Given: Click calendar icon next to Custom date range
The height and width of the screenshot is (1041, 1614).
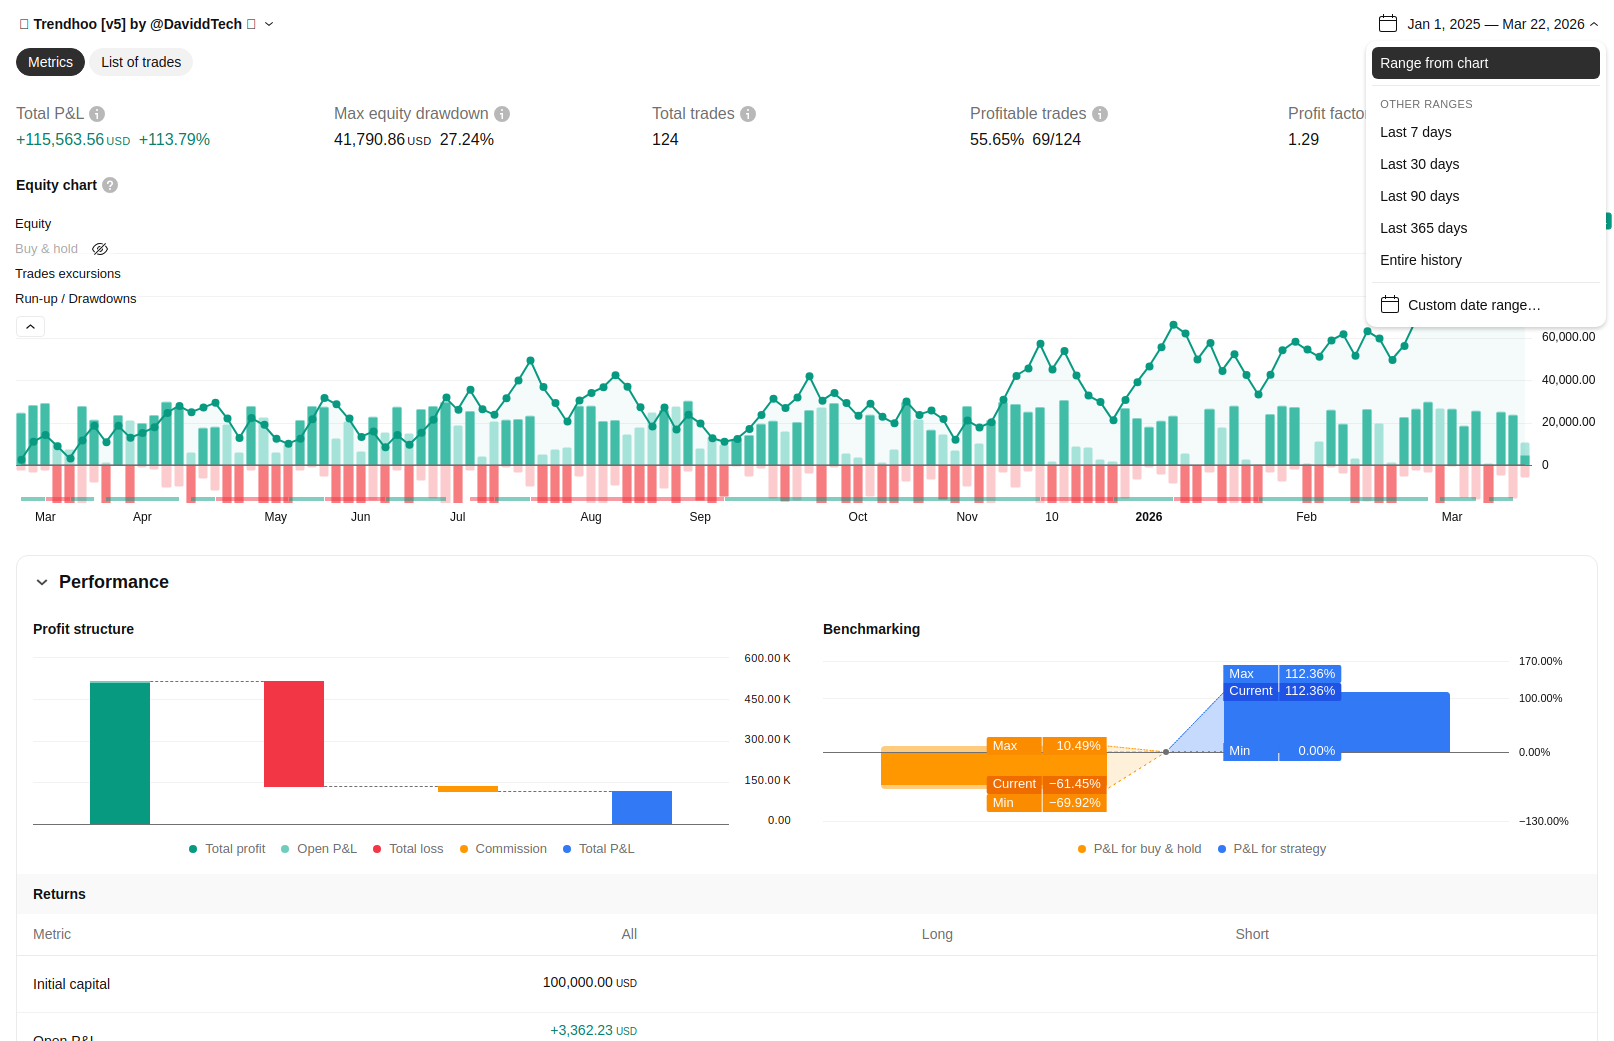Looking at the screenshot, I should click(1390, 305).
